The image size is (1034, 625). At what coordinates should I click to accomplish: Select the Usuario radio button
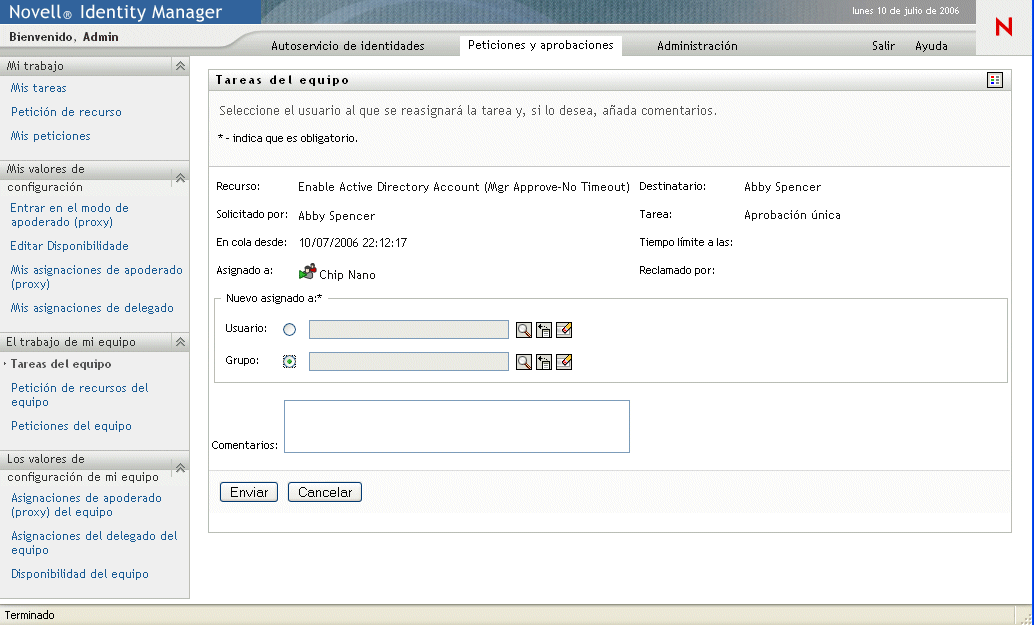click(289, 330)
